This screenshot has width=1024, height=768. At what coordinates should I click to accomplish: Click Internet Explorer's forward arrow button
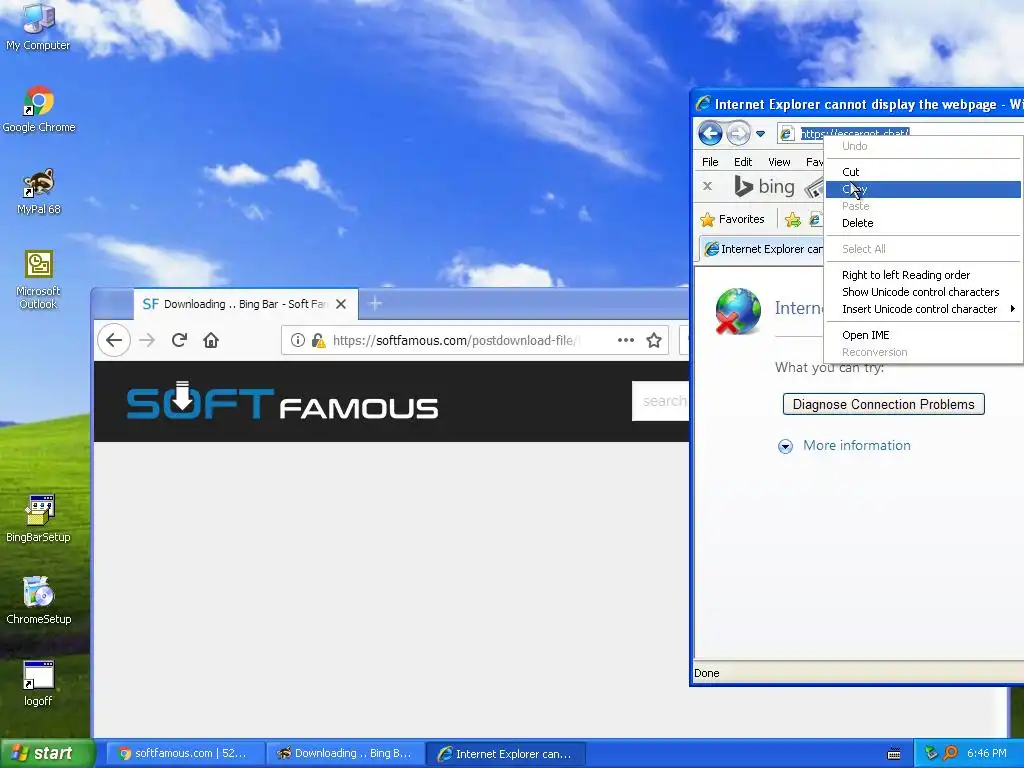click(738, 133)
